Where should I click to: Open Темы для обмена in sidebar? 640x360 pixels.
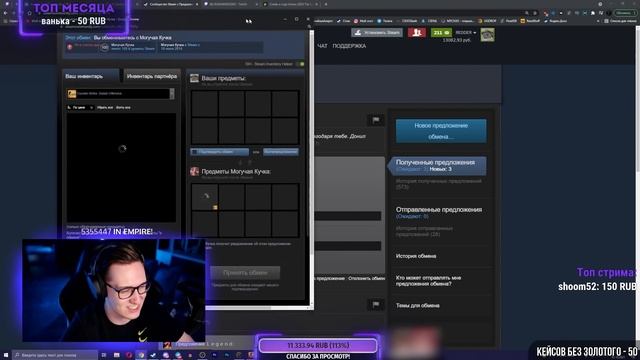tap(418, 306)
